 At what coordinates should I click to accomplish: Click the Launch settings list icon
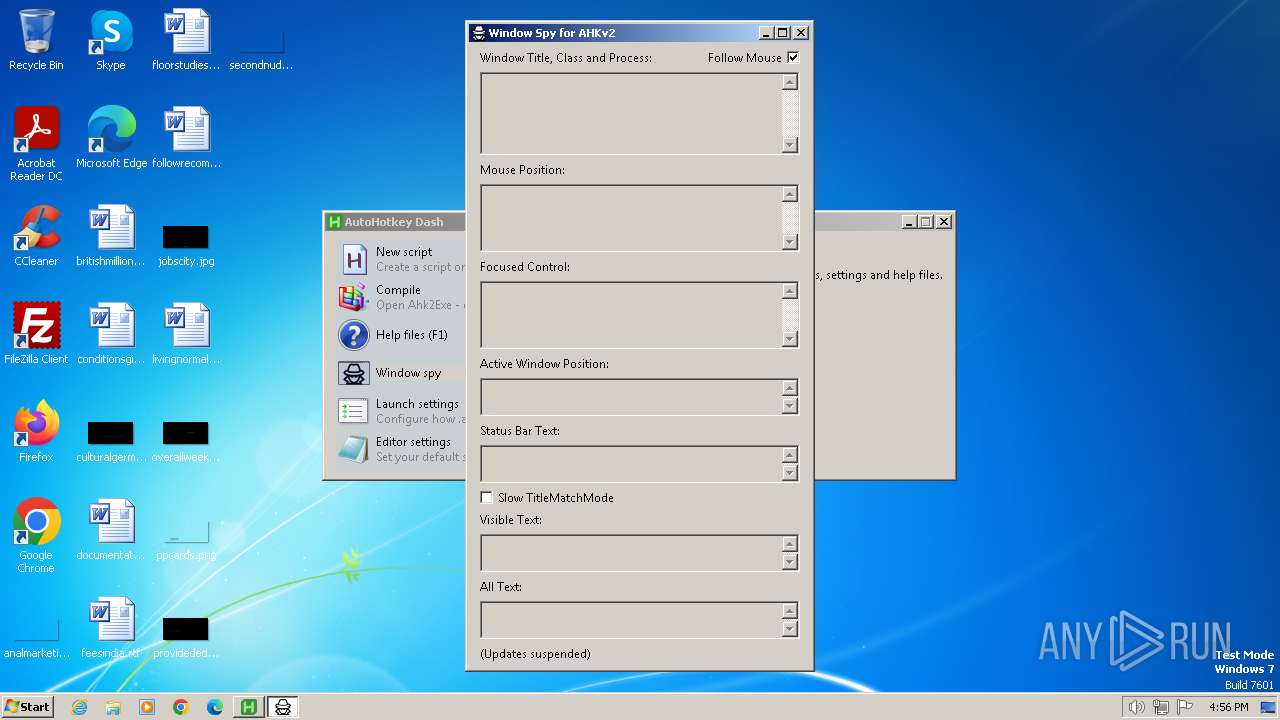(353, 411)
